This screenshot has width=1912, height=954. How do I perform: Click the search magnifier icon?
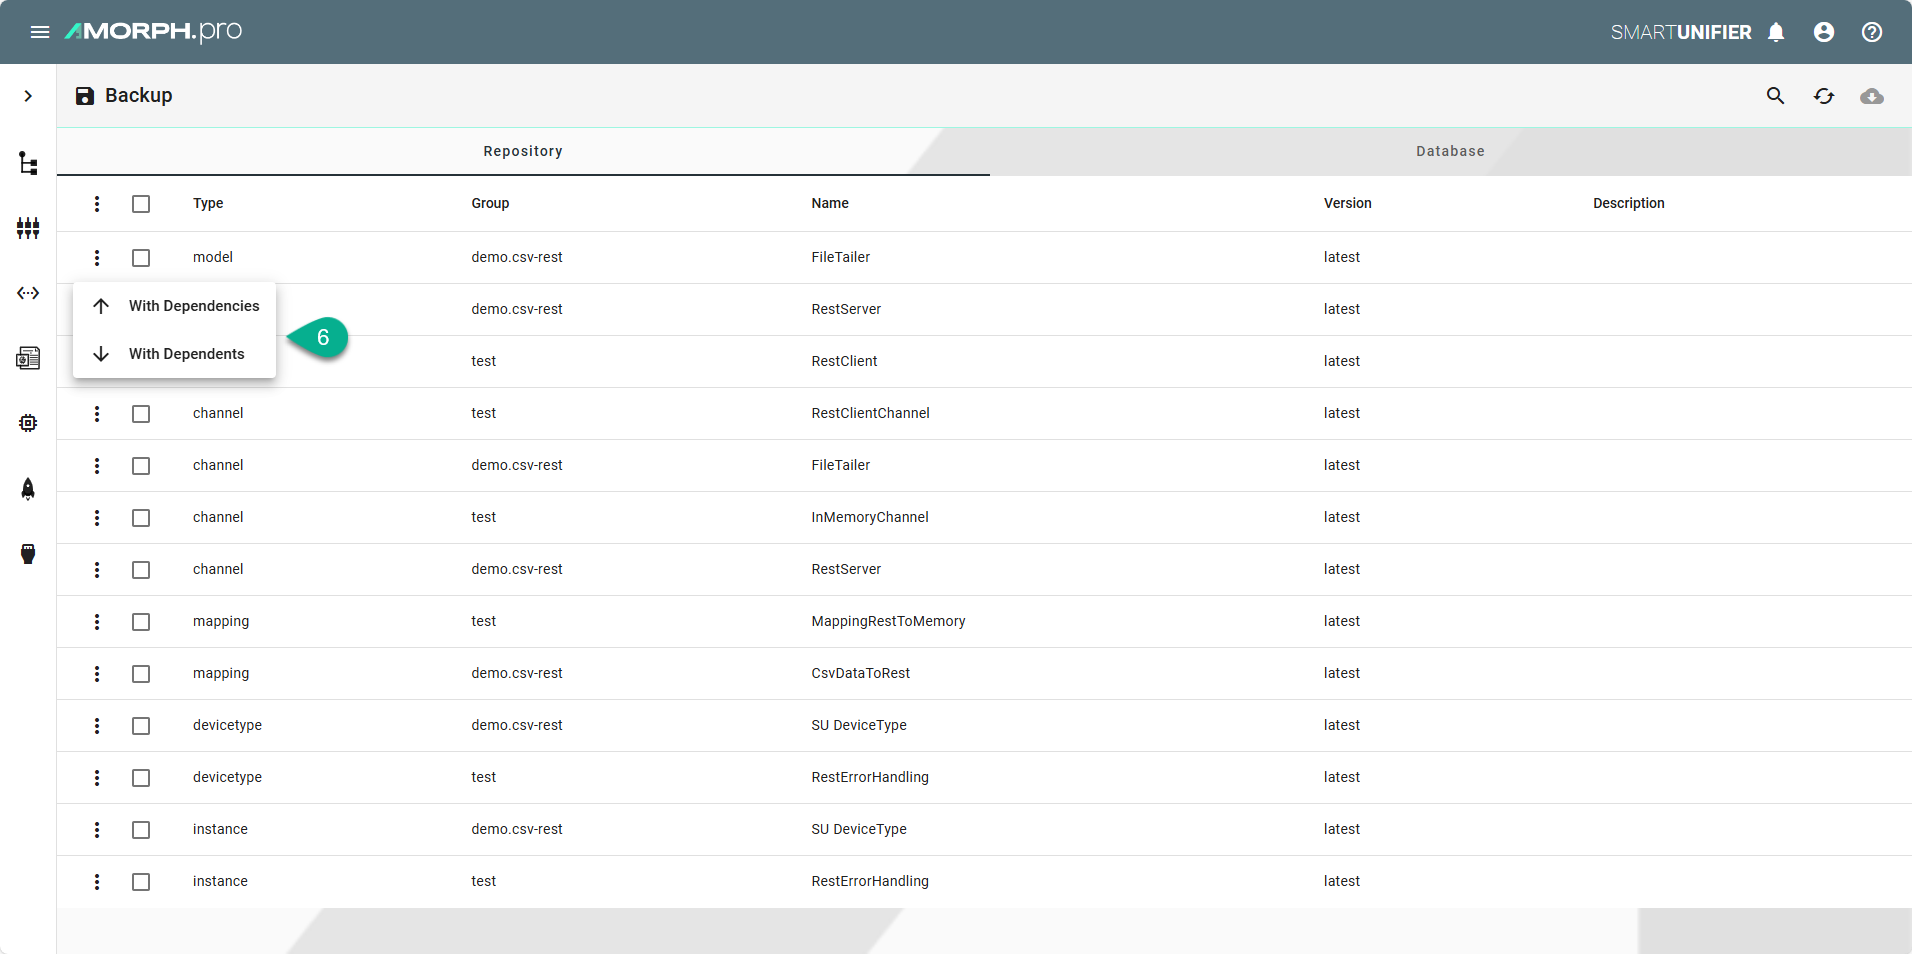pyautogui.click(x=1775, y=96)
